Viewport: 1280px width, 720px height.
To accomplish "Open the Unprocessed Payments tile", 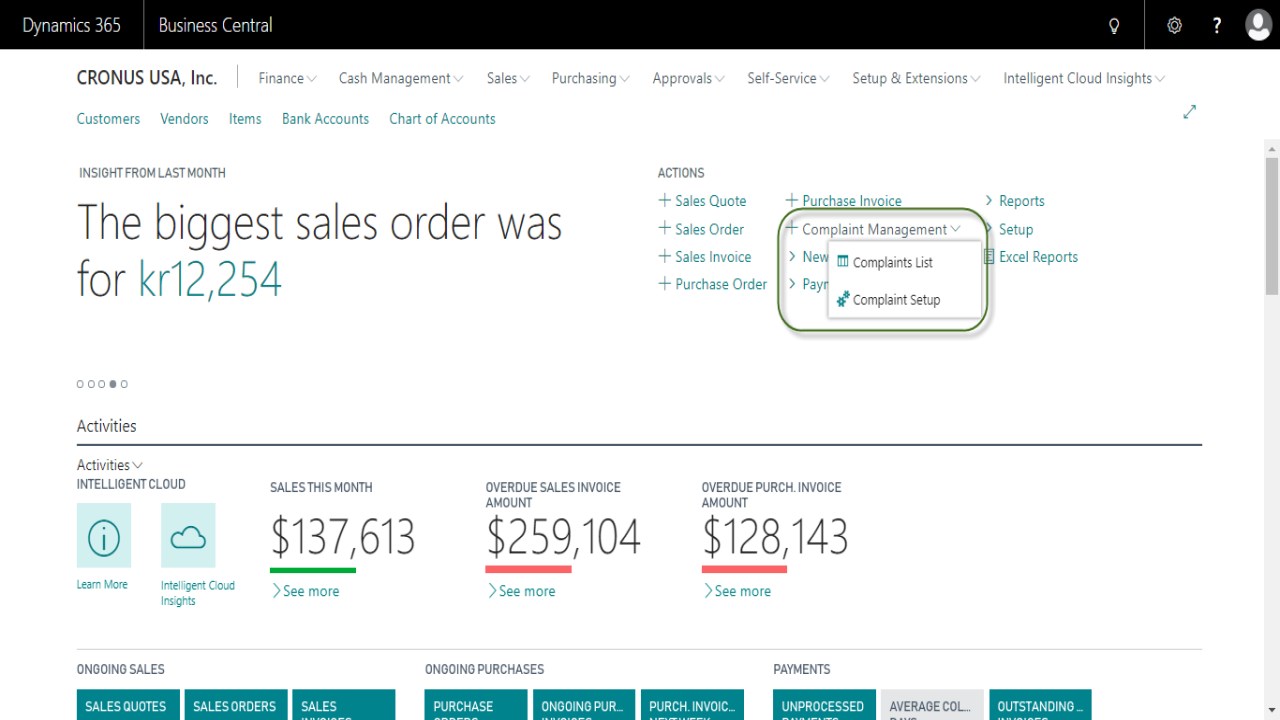I will (824, 705).
